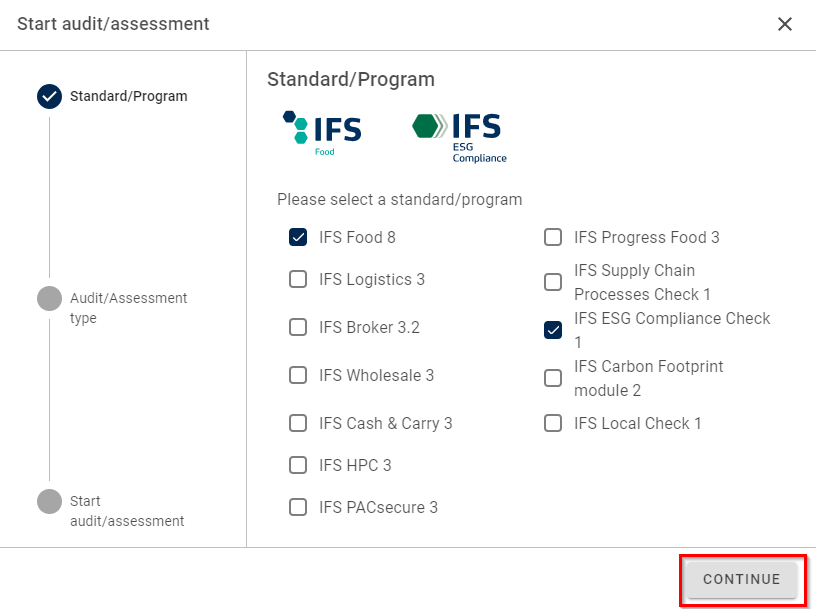Enable the IFS Logistics 3 checkbox
Viewport: 816px width, 609px height.
298,279
